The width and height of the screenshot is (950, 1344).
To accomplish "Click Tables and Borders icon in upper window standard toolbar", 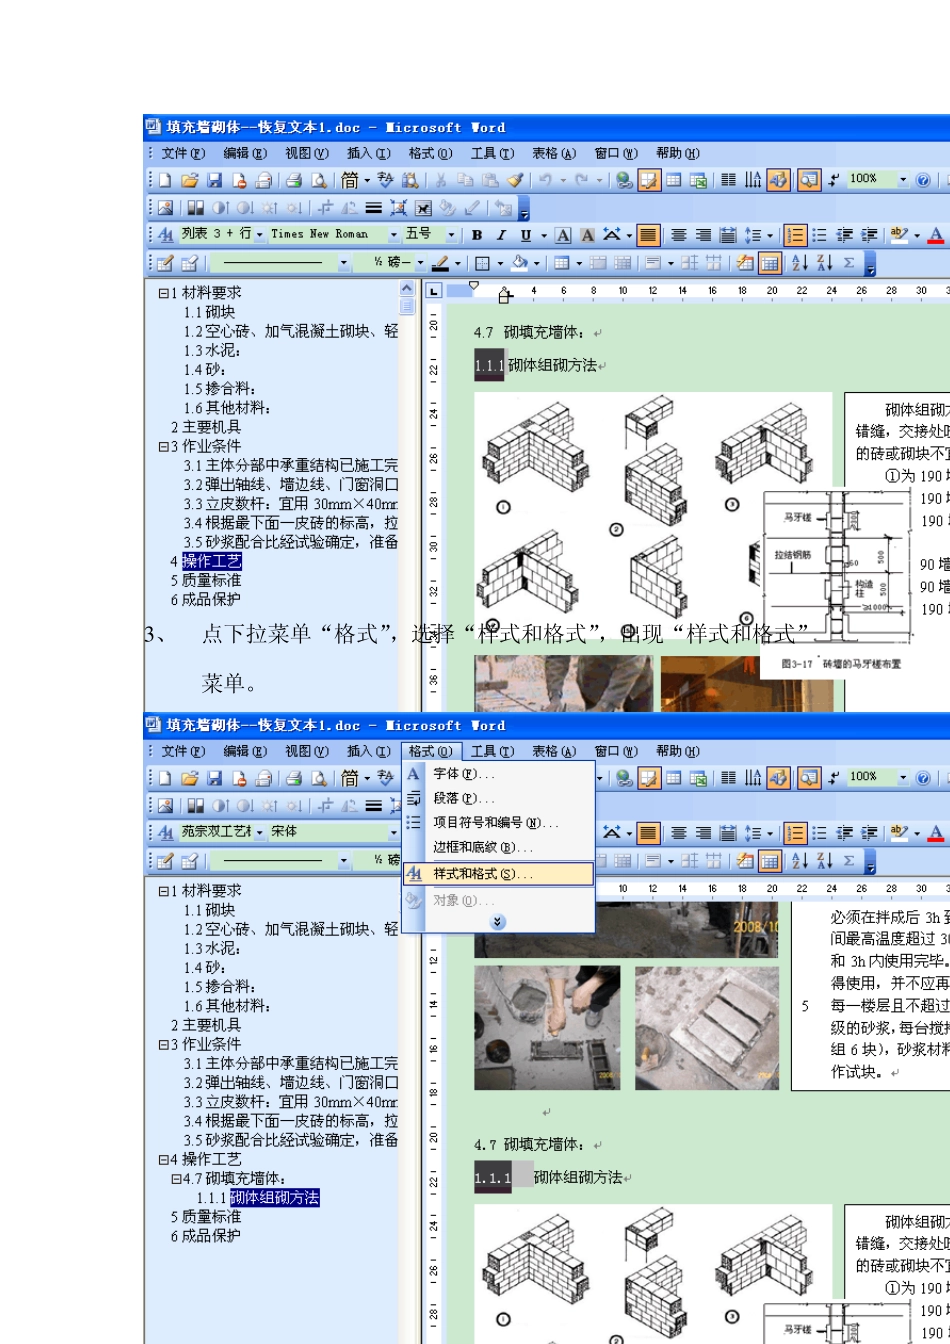I will click(650, 181).
